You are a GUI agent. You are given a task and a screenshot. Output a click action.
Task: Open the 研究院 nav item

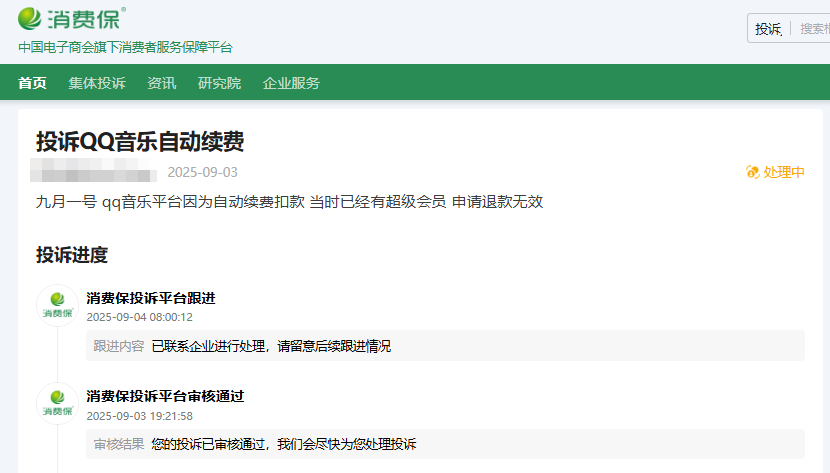point(219,83)
